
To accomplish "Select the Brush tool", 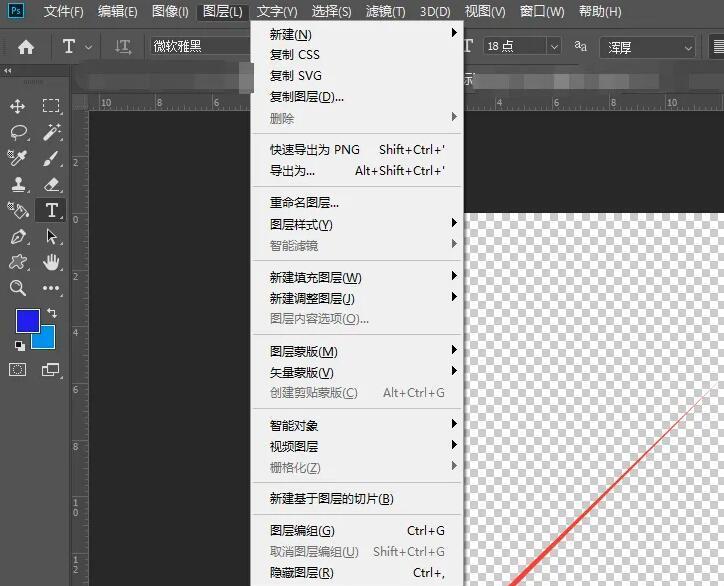I will pos(51,158).
